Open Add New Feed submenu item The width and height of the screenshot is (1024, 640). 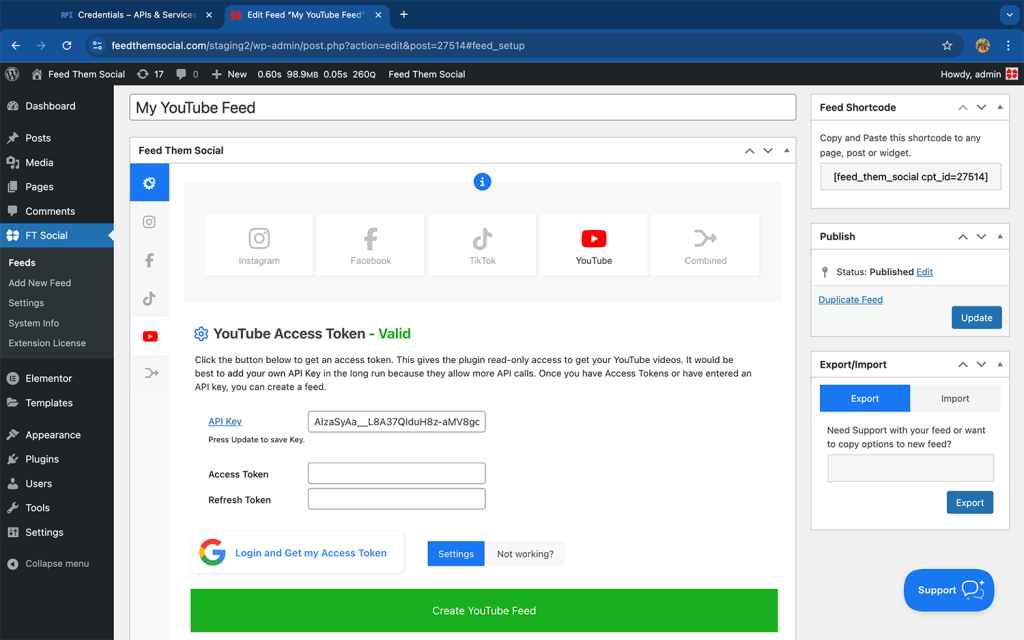[x=40, y=283]
